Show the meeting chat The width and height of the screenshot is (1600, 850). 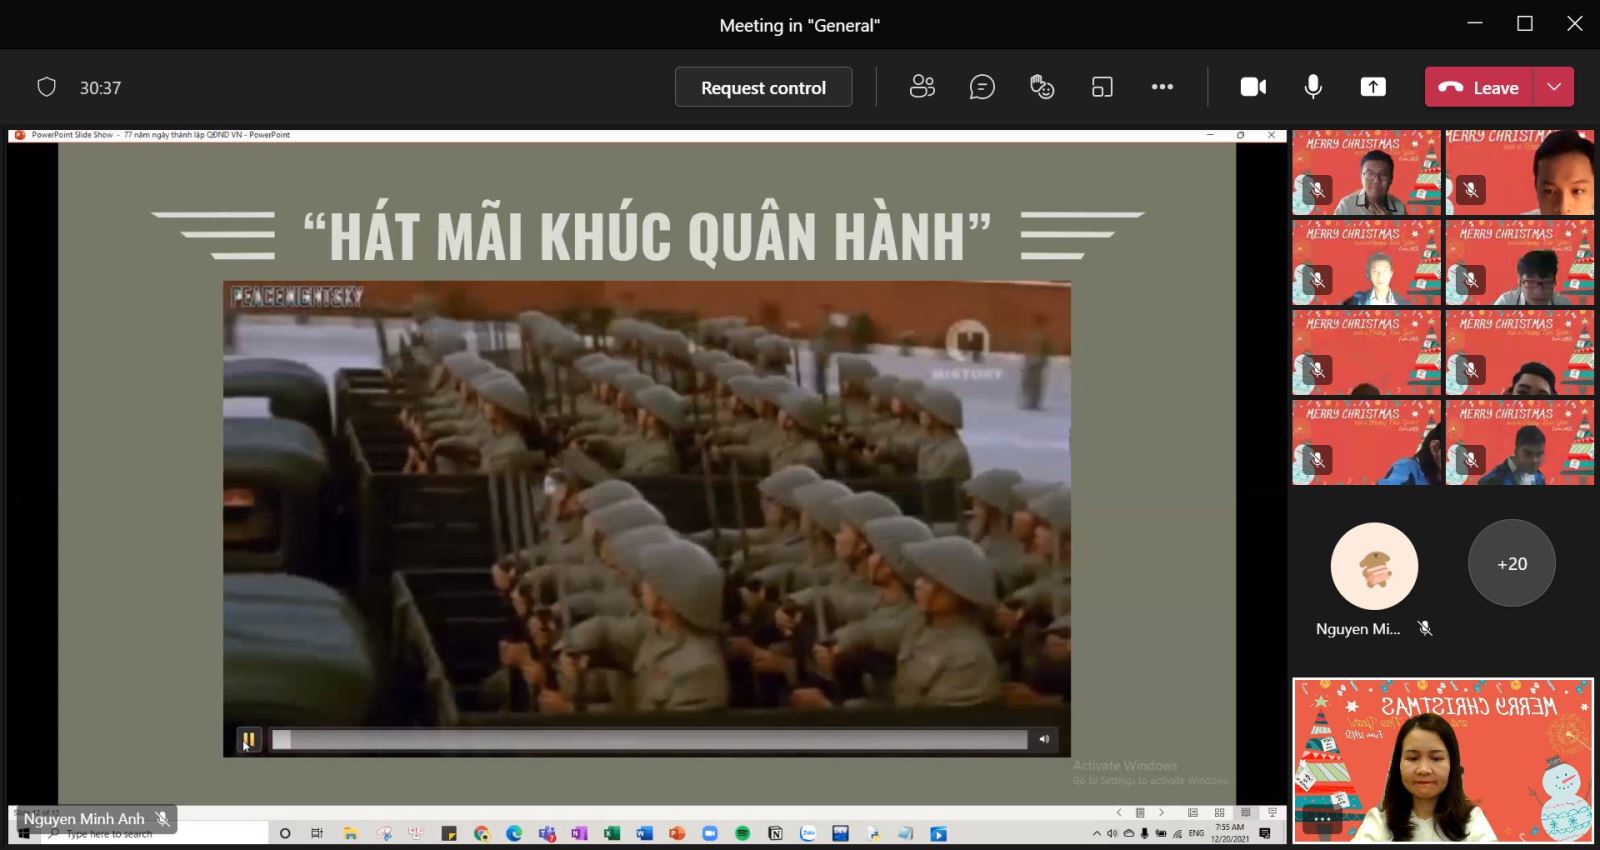pyautogui.click(x=982, y=87)
